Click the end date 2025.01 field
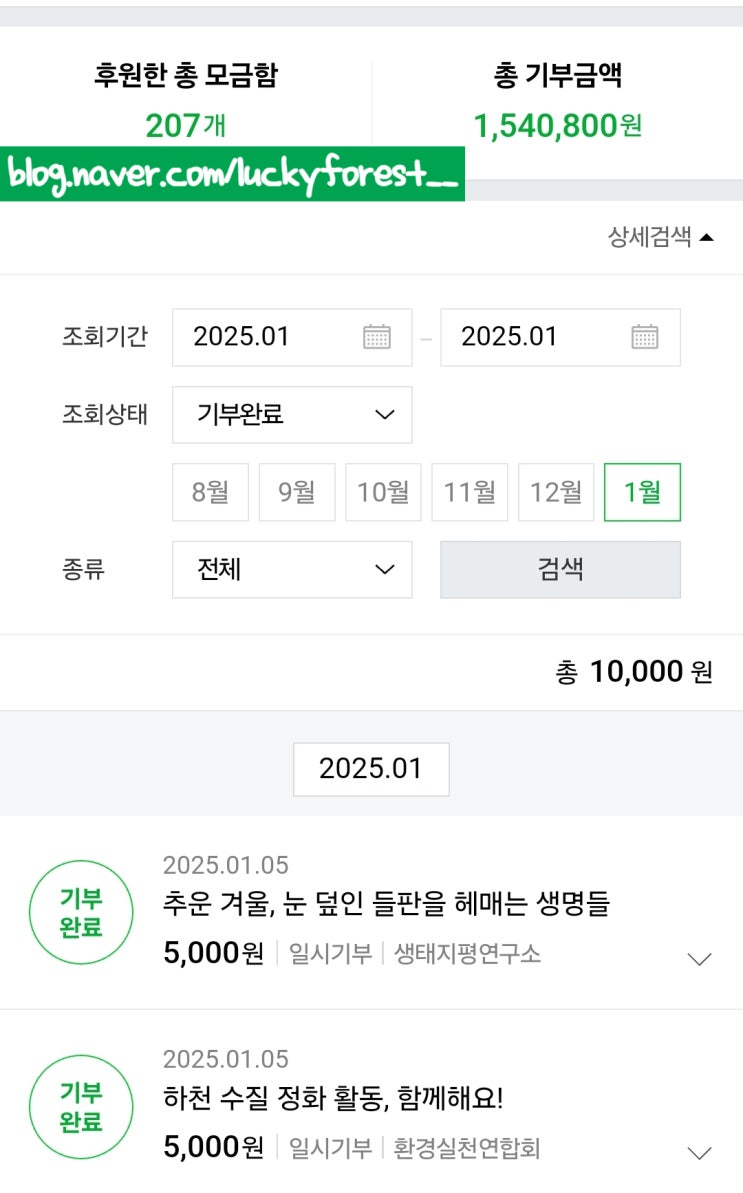Viewport: 743px width, 1193px height. click(x=527, y=337)
